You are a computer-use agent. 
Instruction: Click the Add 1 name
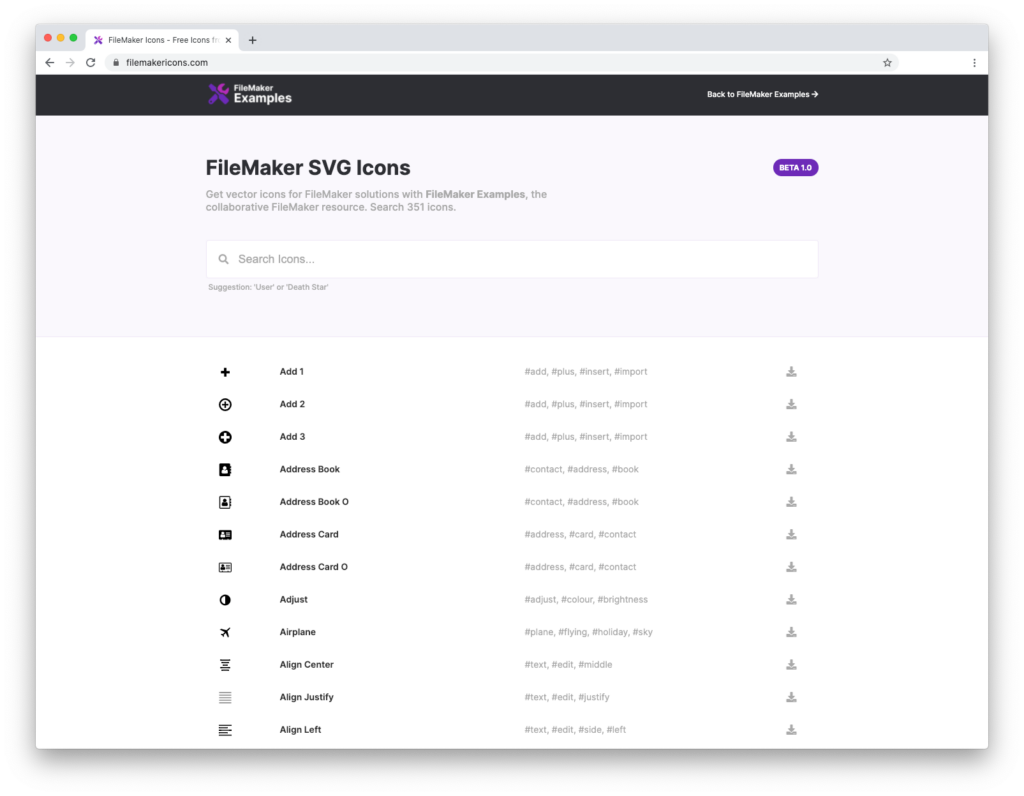pos(291,372)
